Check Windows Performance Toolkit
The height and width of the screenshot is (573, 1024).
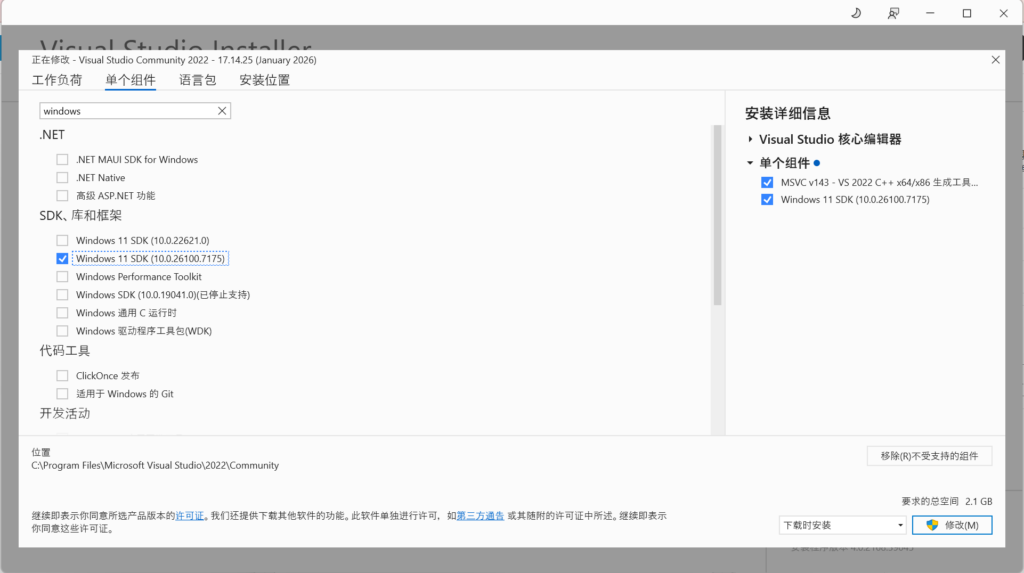tap(62, 276)
